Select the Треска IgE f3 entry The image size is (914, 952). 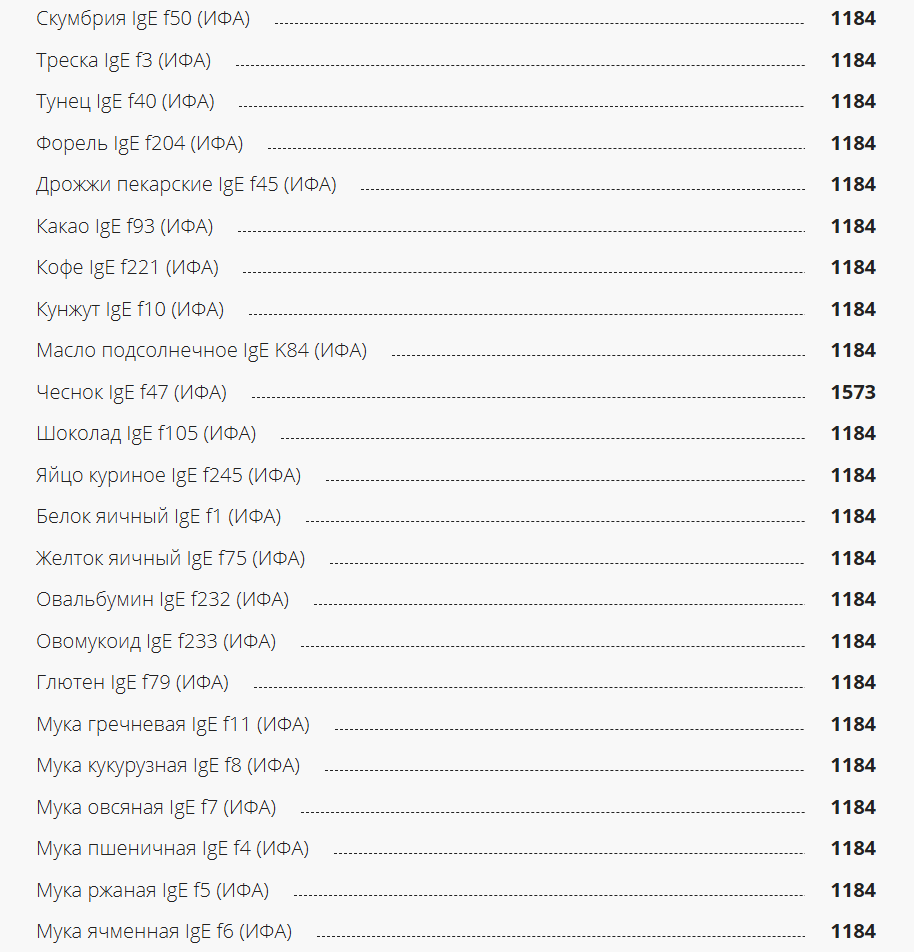pyautogui.click(x=123, y=61)
